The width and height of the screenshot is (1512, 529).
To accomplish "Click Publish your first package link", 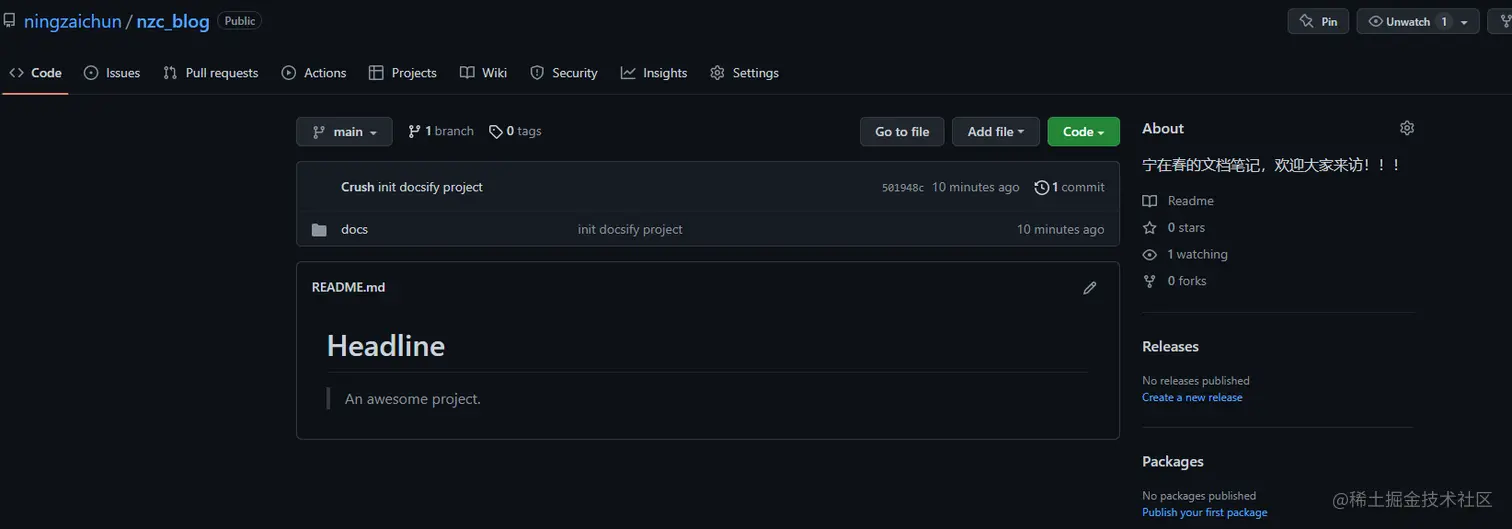I will pyautogui.click(x=1204, y=512).
